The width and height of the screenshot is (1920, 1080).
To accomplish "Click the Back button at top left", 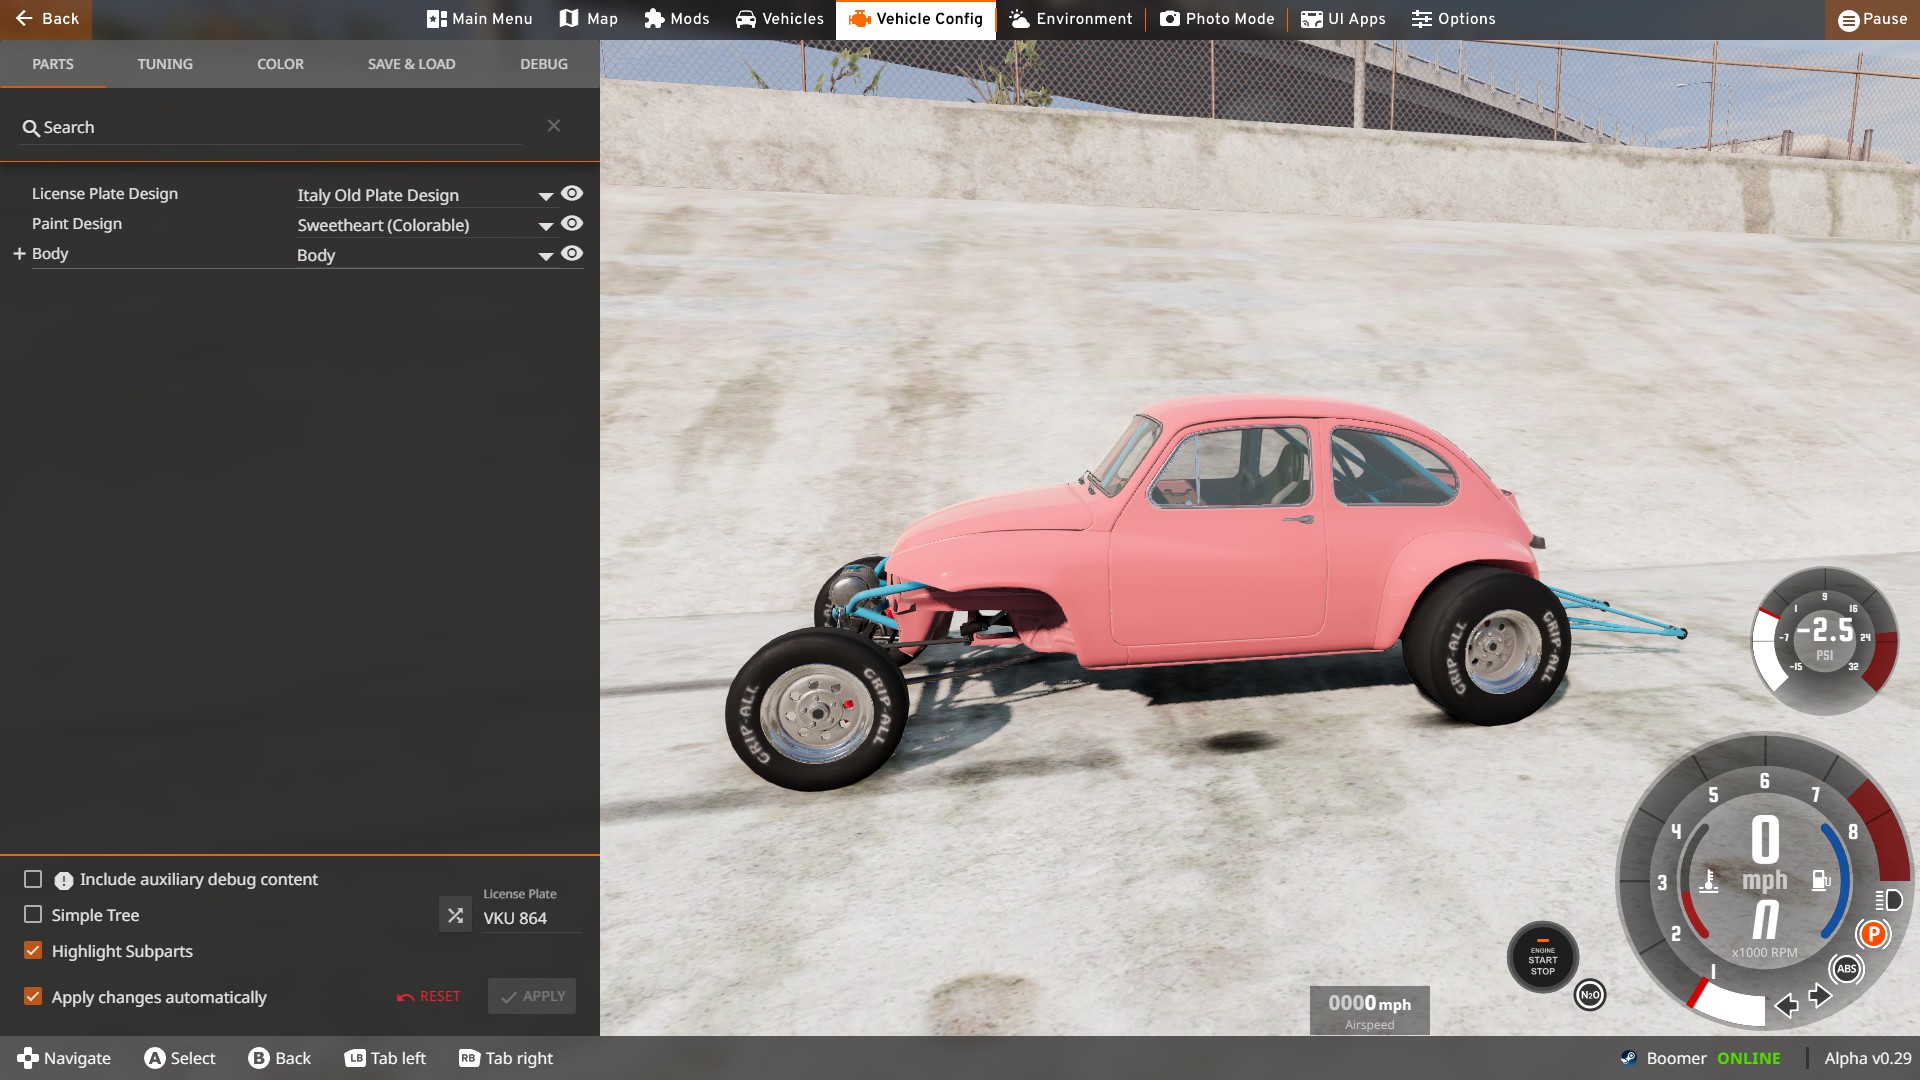I will (x=46, y=19).
